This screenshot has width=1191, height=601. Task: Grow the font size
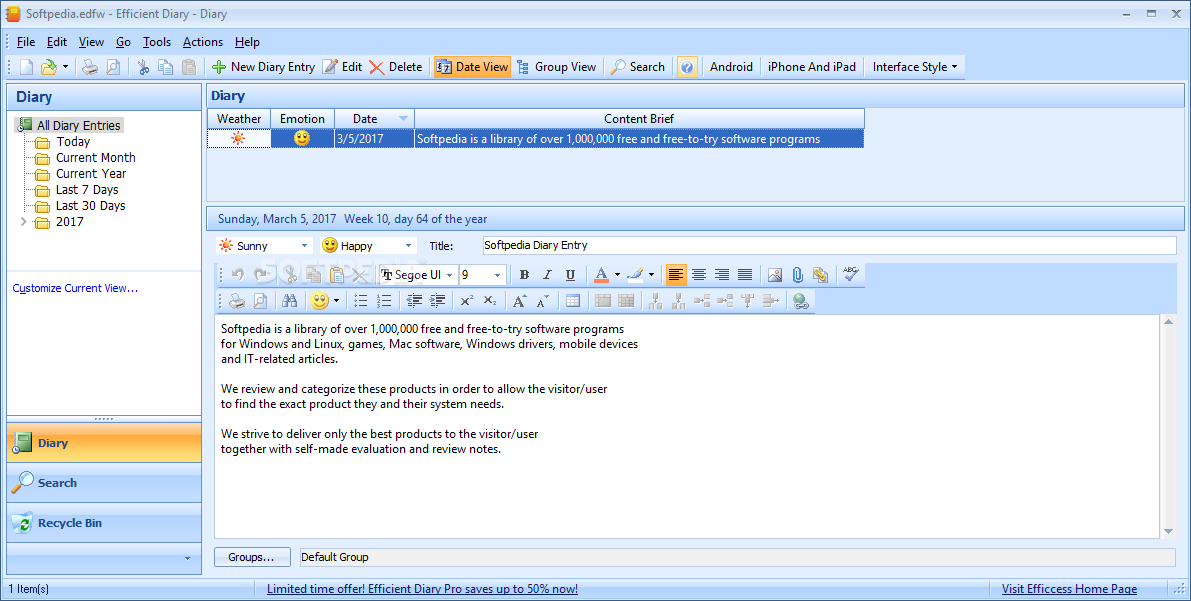[x=520, y=301]
